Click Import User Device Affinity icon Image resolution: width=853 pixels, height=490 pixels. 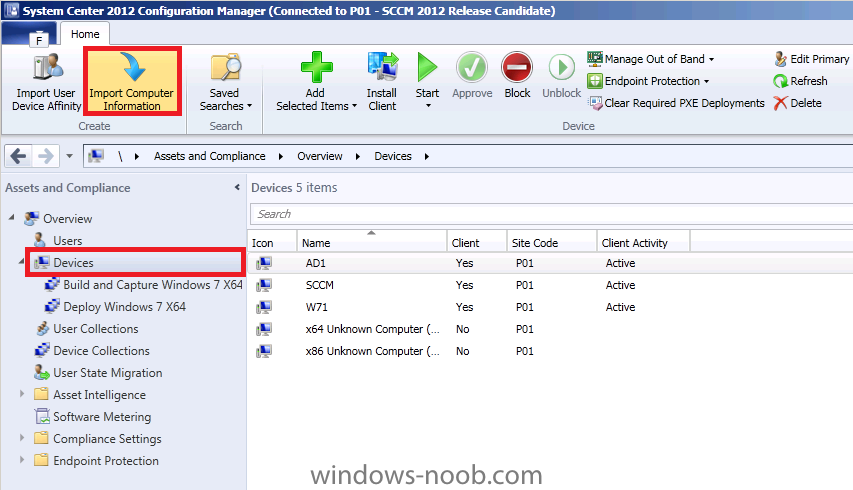pos(47,67)
